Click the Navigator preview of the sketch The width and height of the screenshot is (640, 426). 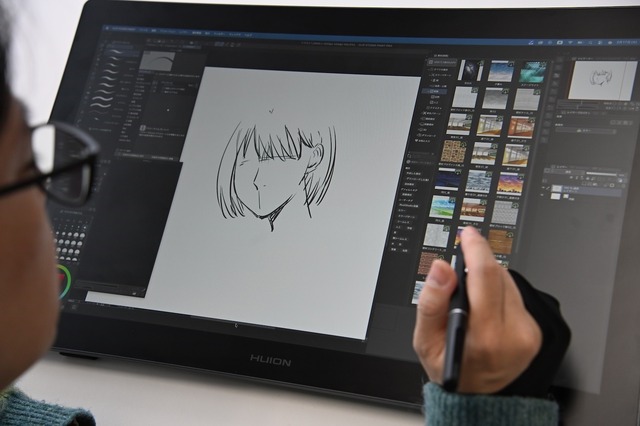(x=602, y=79)
